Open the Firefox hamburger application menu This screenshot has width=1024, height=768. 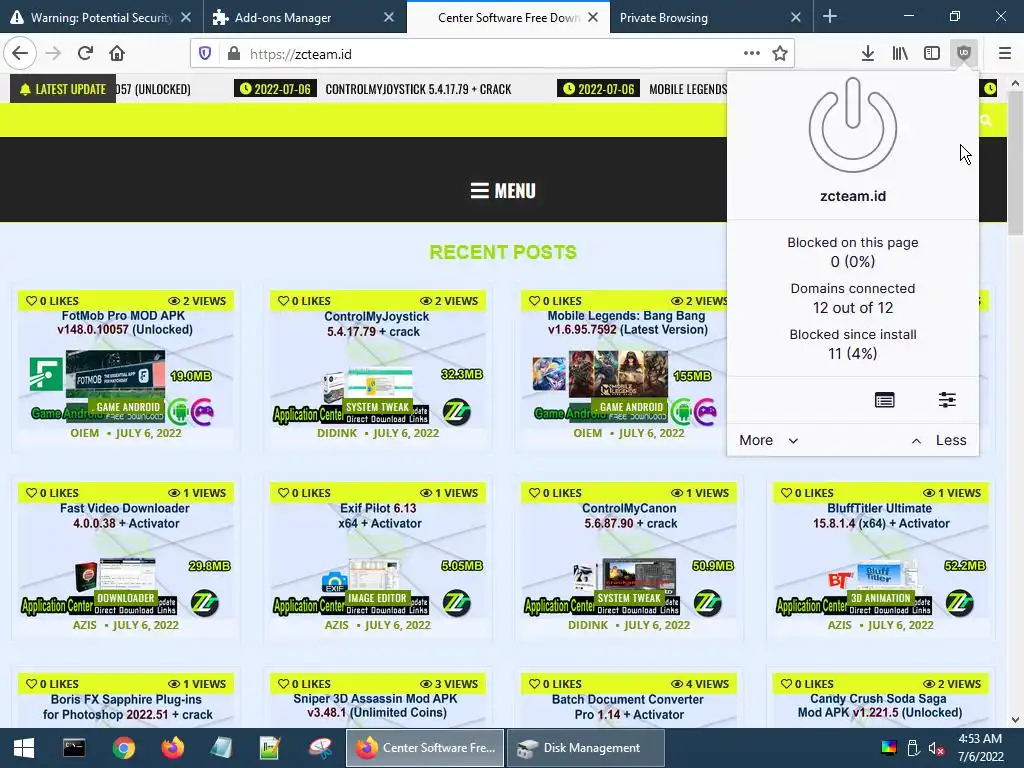(x=1004, y=53)
